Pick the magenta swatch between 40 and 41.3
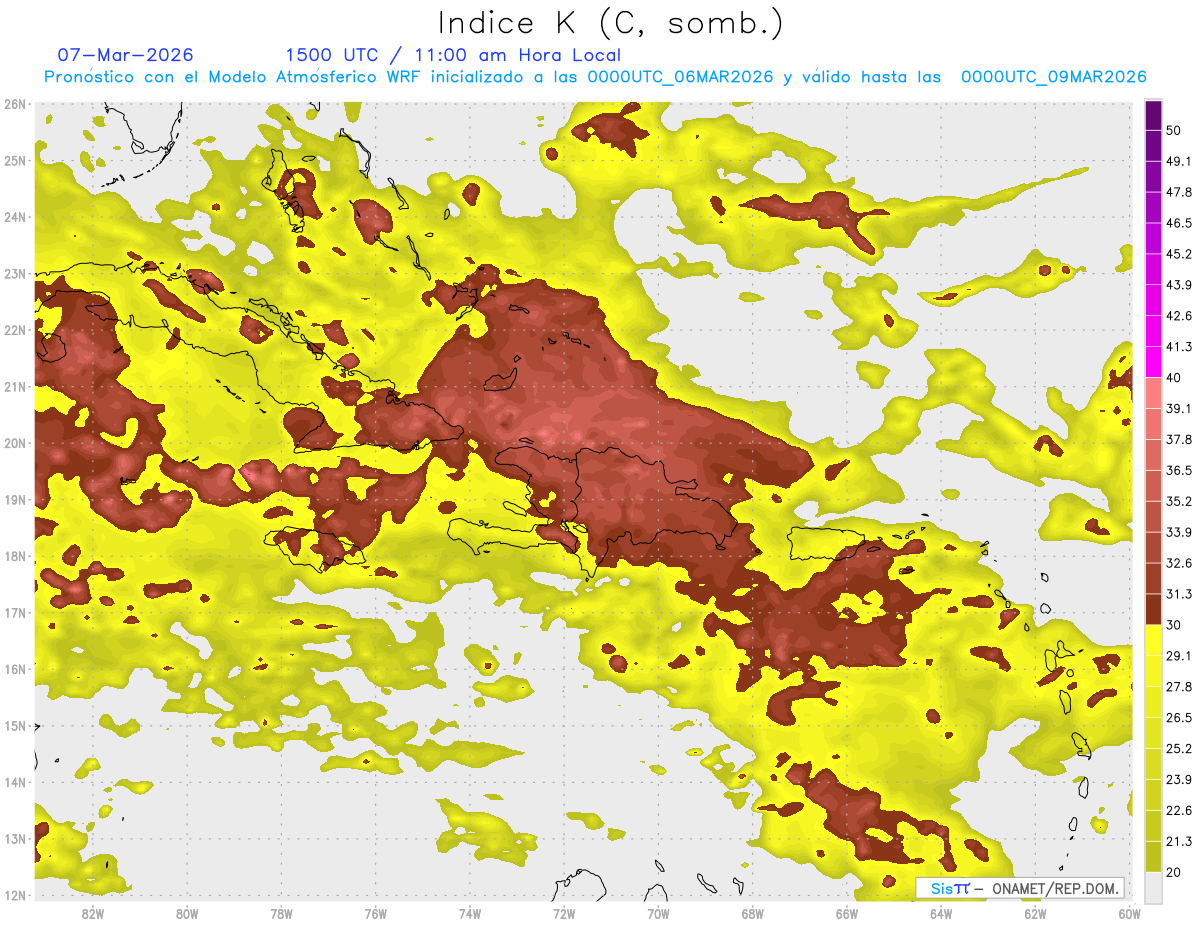 pyautogui.click(x=1153, y=362)
